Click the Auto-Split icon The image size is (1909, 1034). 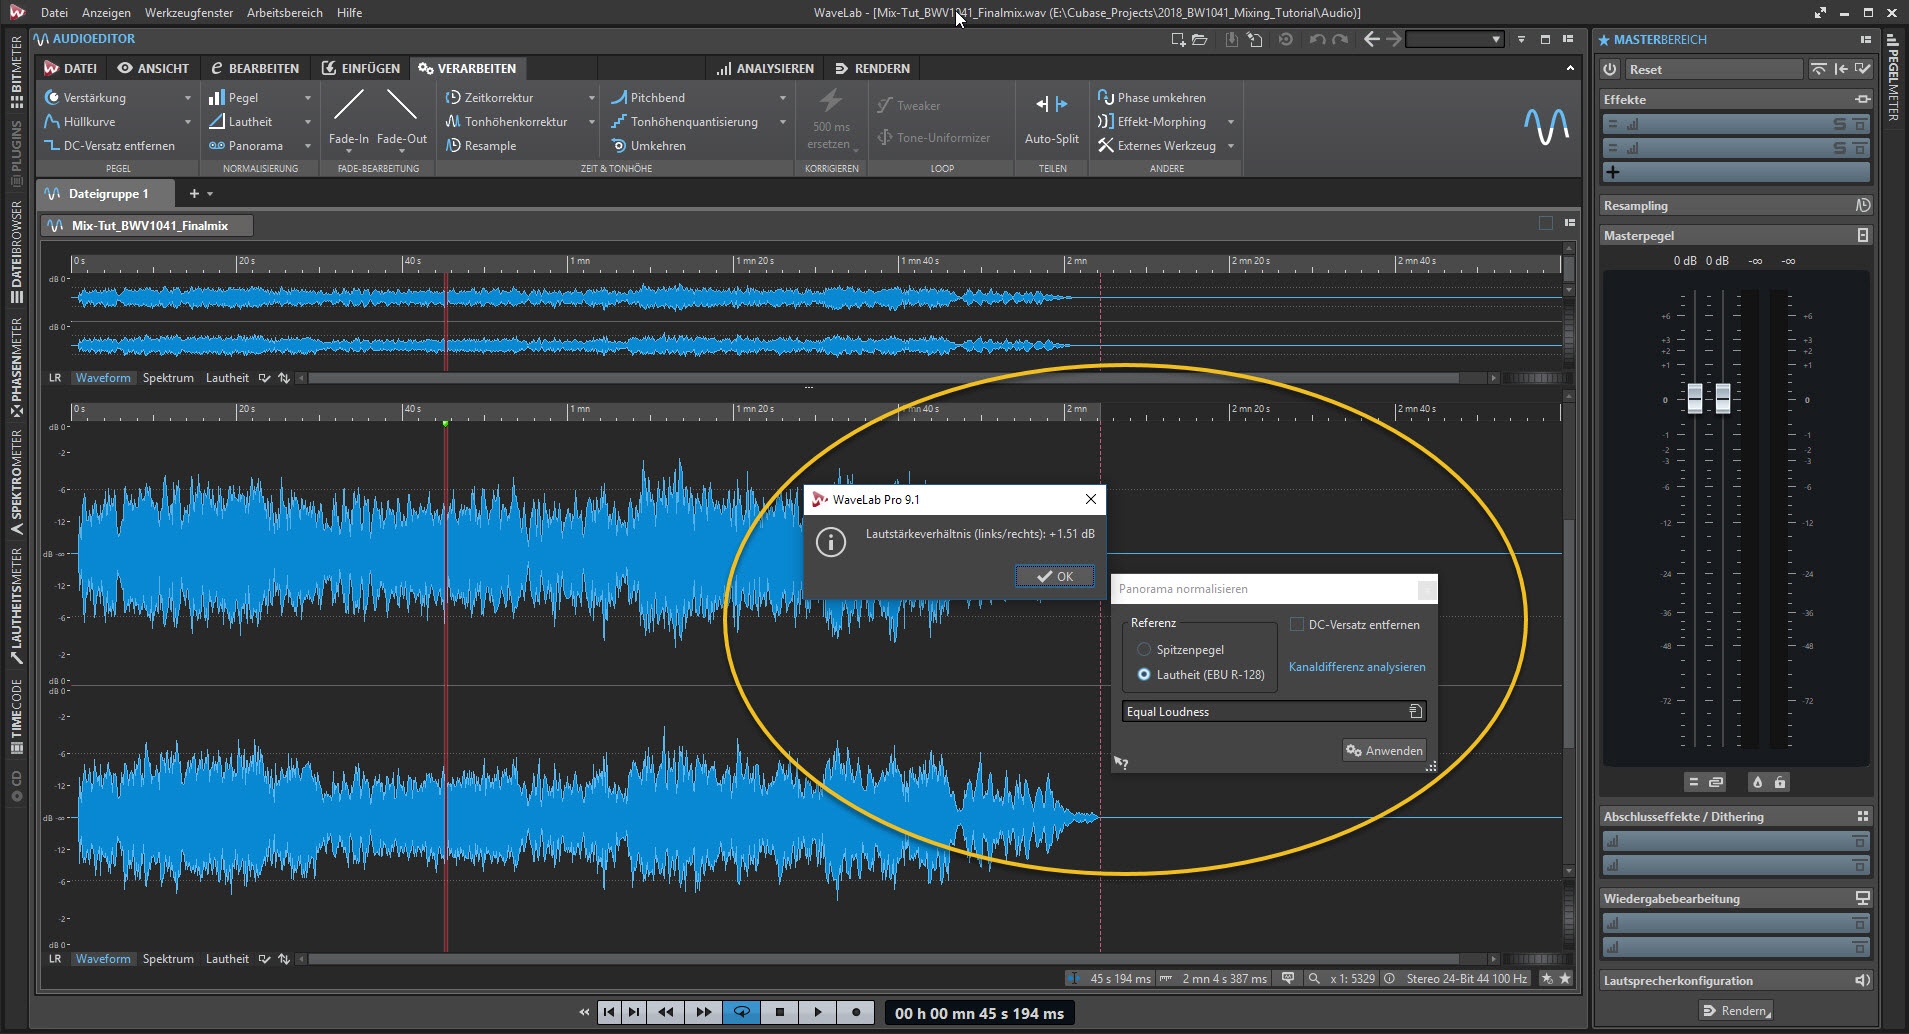click(1051, 104)
